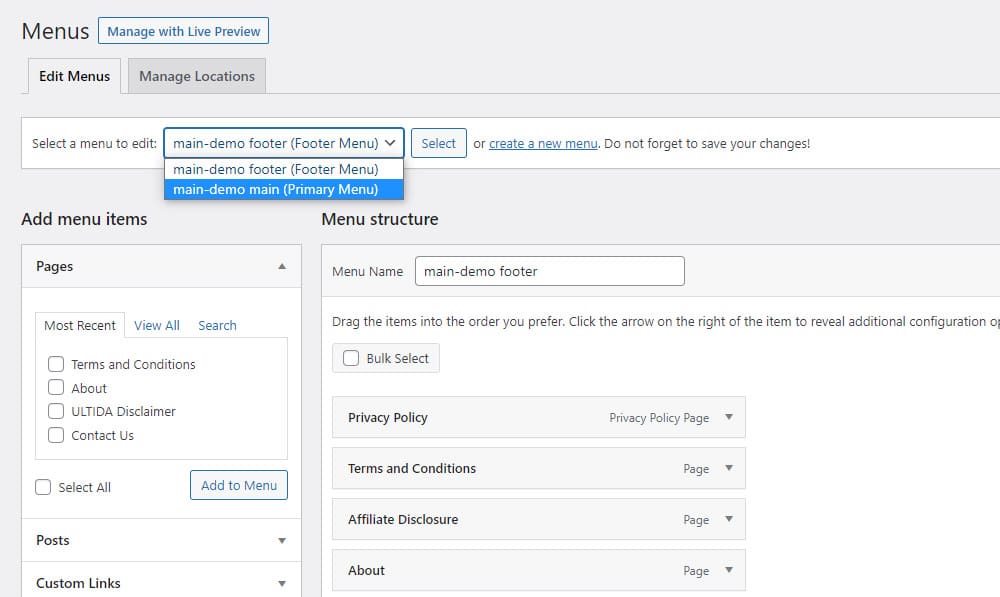
Task: Open Terms and Conditions menu item arrow
Action: 728,468
